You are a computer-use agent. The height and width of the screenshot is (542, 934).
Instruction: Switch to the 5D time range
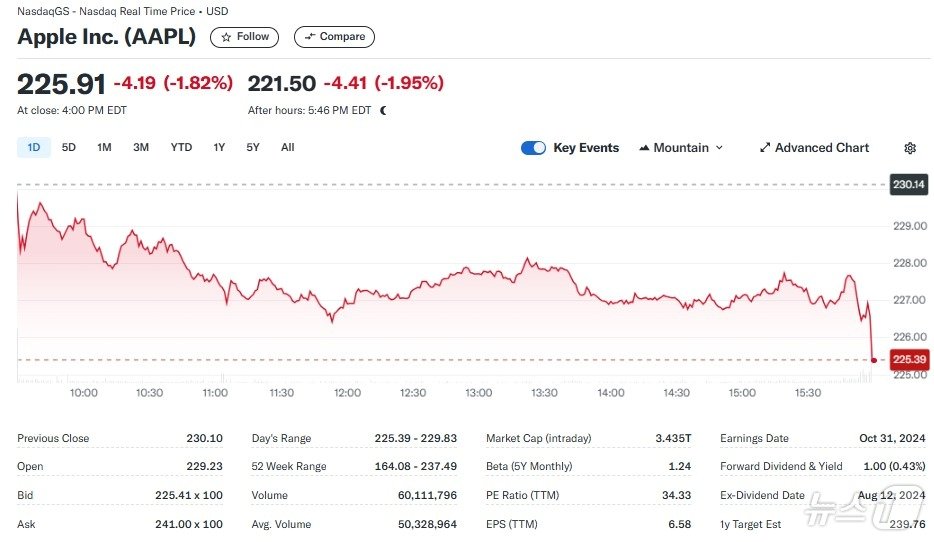coord(69,148)
